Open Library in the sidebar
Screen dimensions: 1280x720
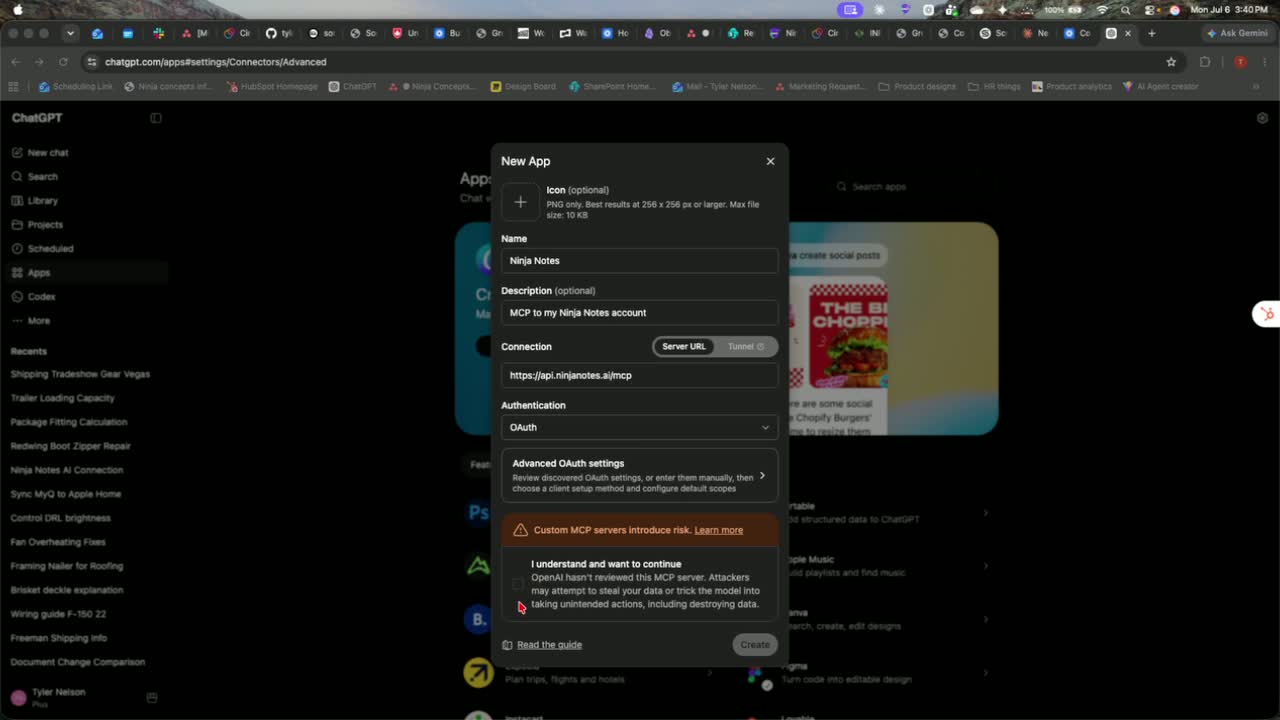43,201
